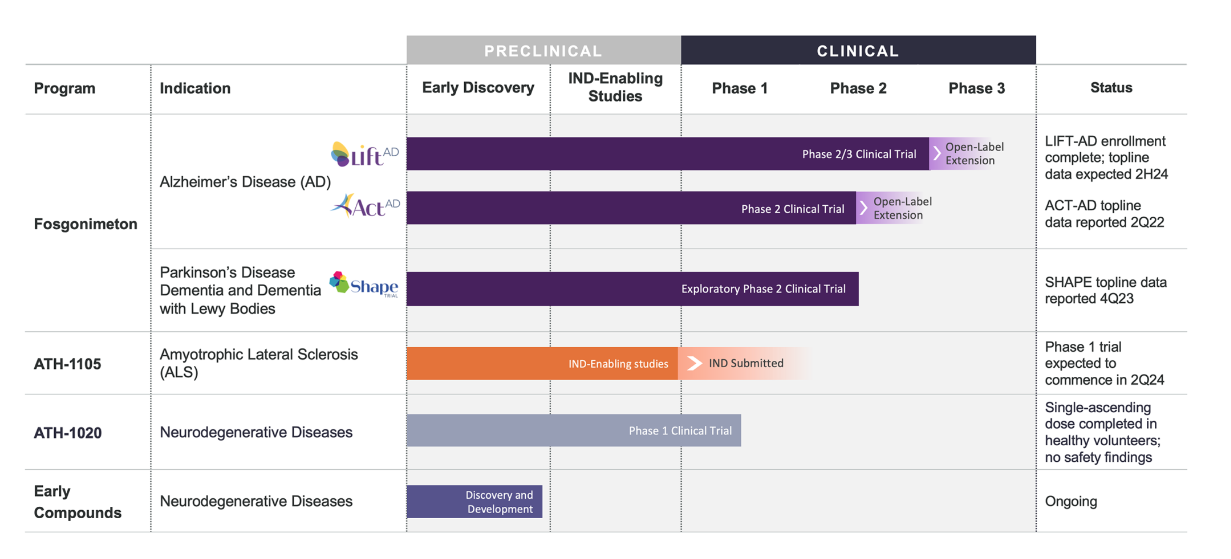Select the PRECLINICAL header tab

pyautogui.click(x=543, y=51)
